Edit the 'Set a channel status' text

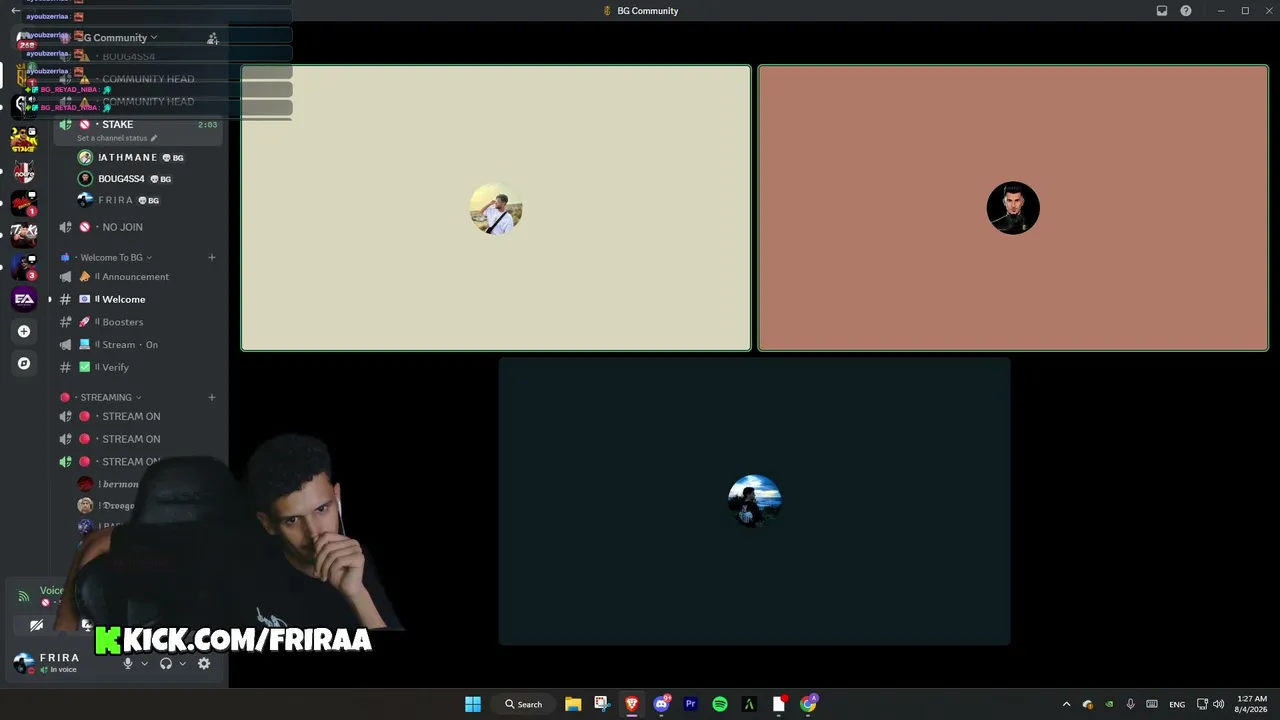tap(116, 138)
